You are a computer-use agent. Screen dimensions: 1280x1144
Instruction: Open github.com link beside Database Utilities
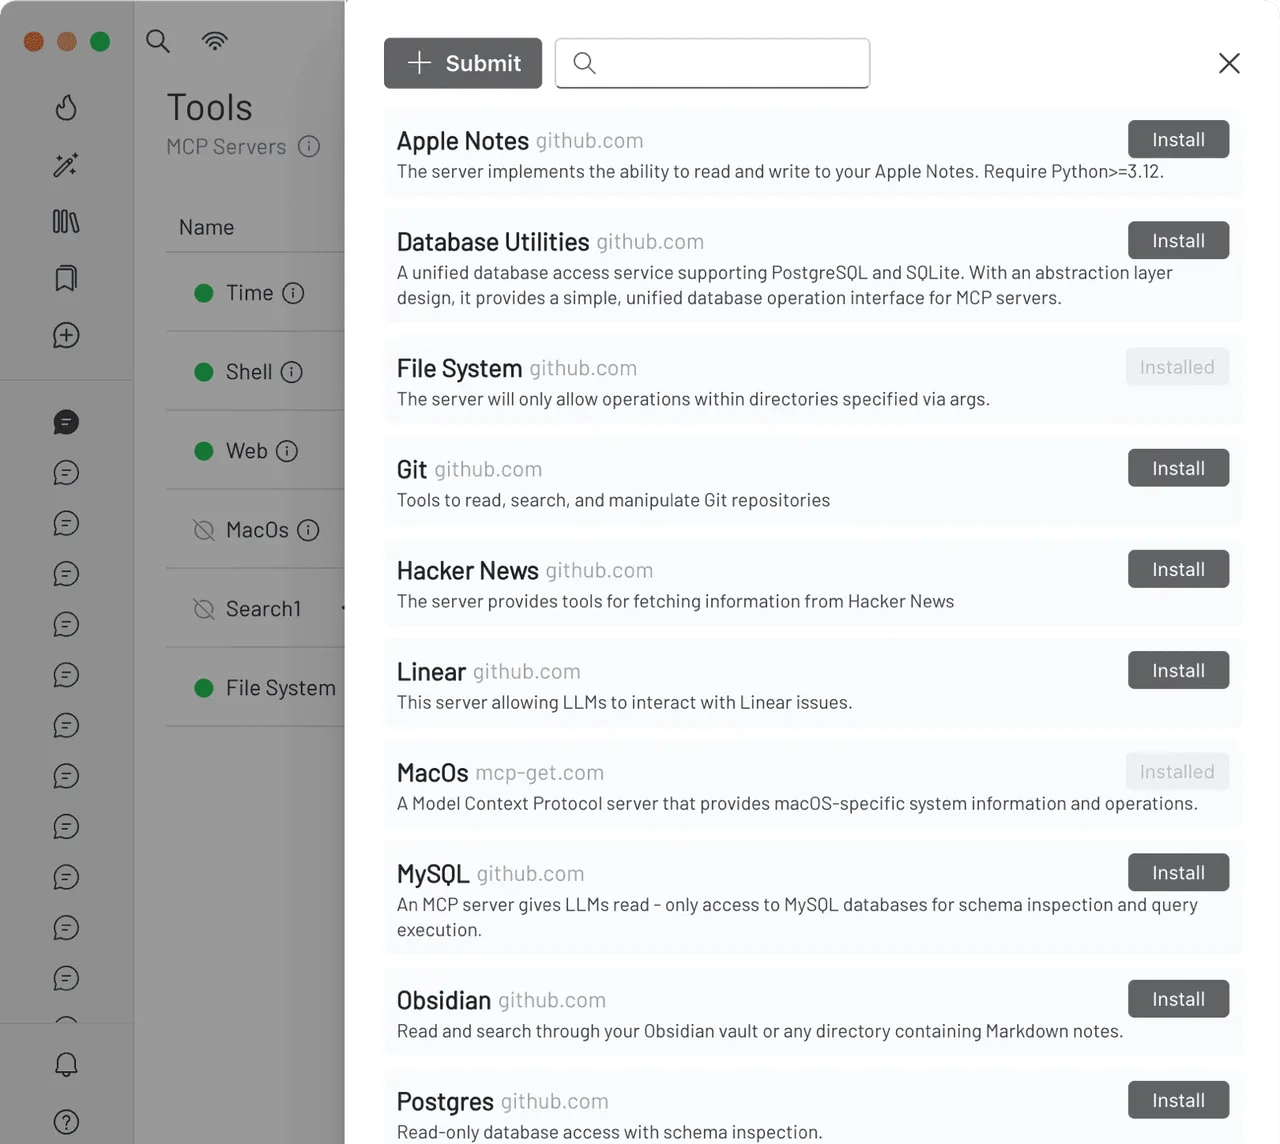click(650, 242)
